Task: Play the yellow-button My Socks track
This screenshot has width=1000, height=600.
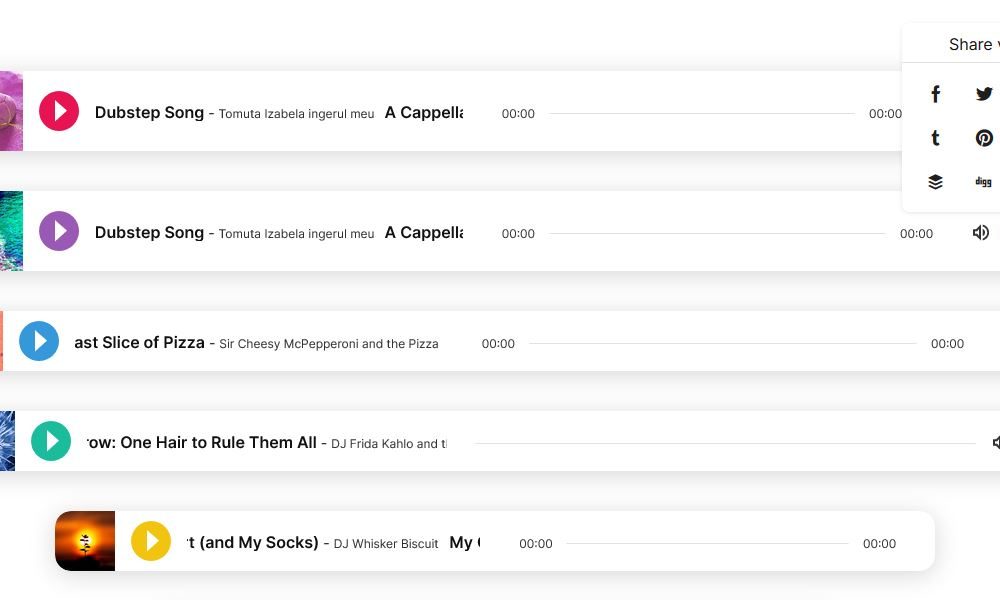Action: [x=151, y=541]
